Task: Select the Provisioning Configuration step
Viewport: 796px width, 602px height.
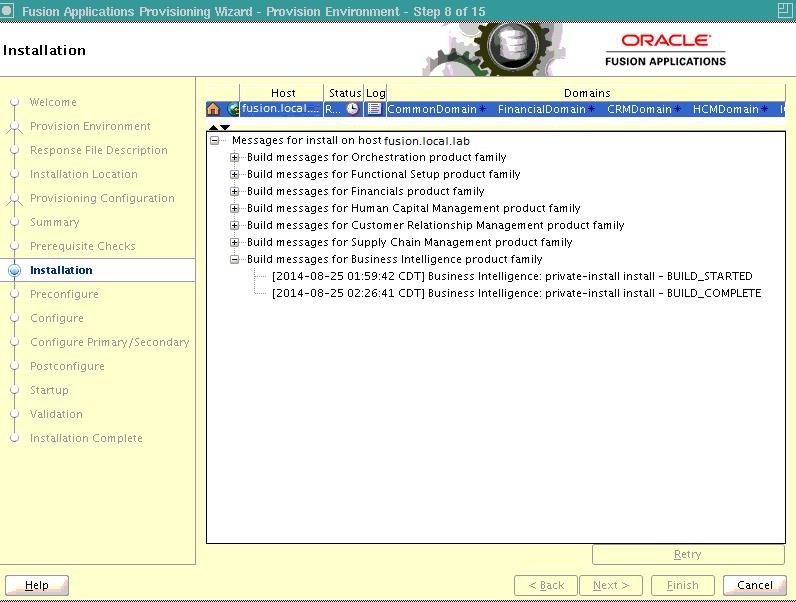Action: (x=102, y=198)
